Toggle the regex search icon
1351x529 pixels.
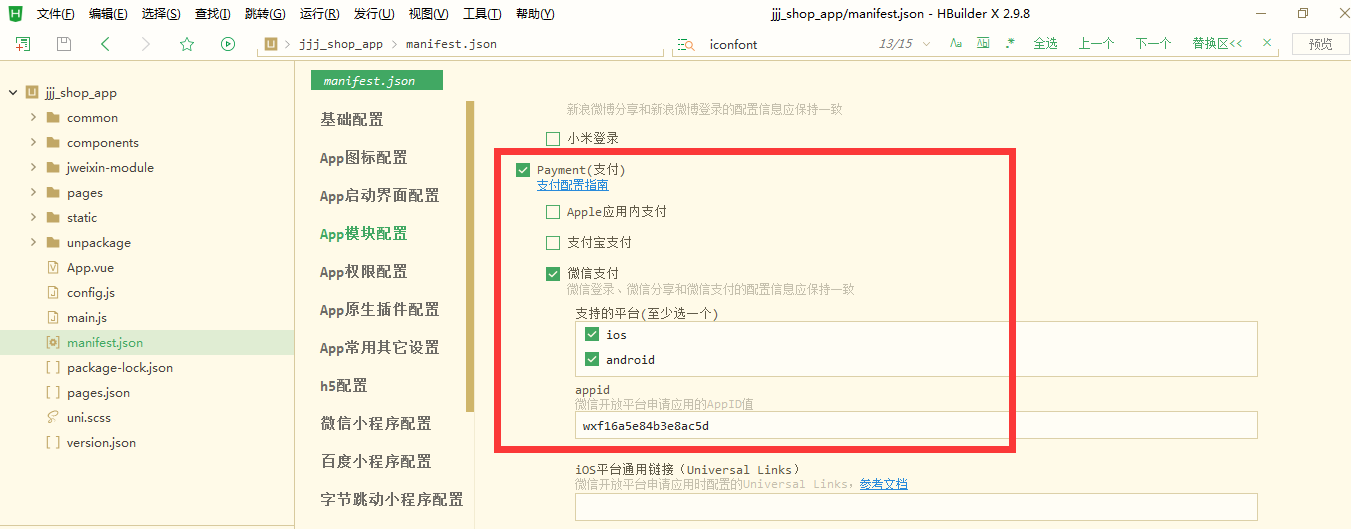[1010, 44]
